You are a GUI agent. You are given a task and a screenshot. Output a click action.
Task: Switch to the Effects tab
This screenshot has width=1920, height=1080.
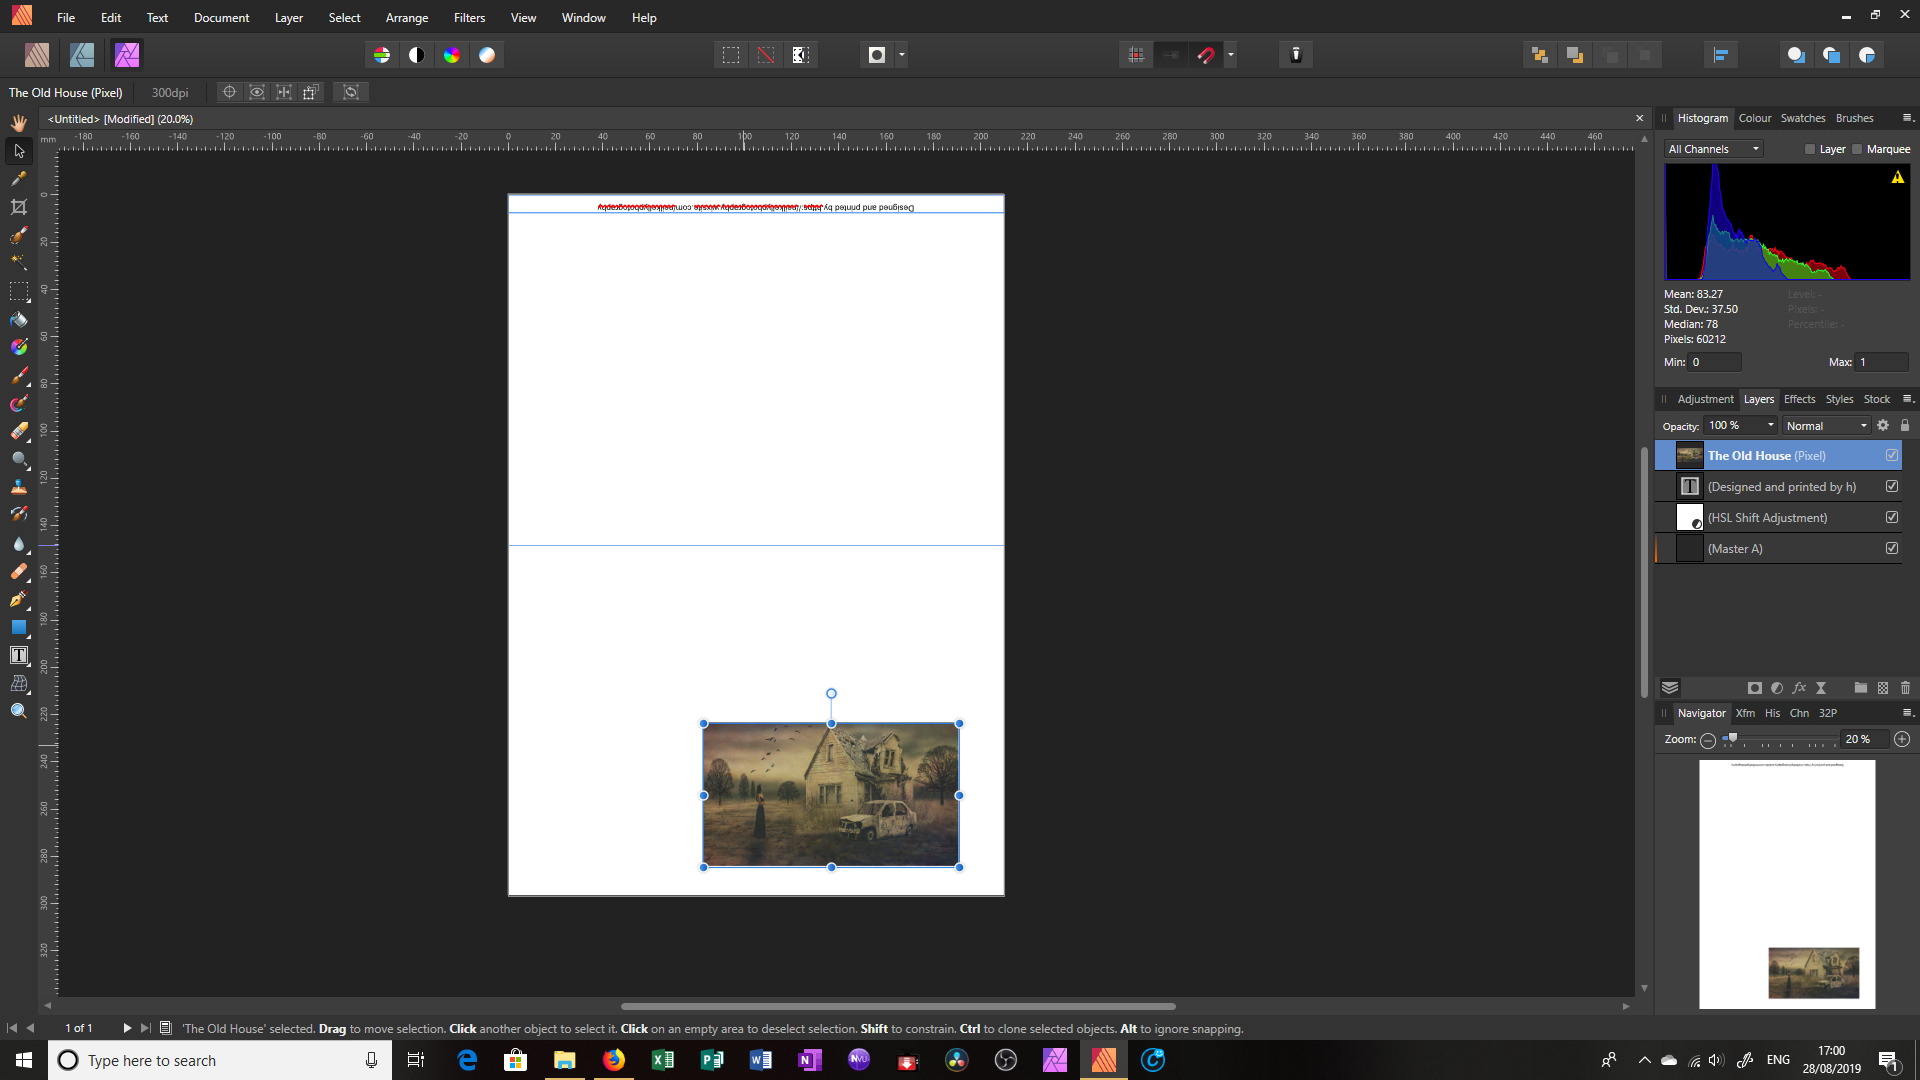pos(1799,399)
